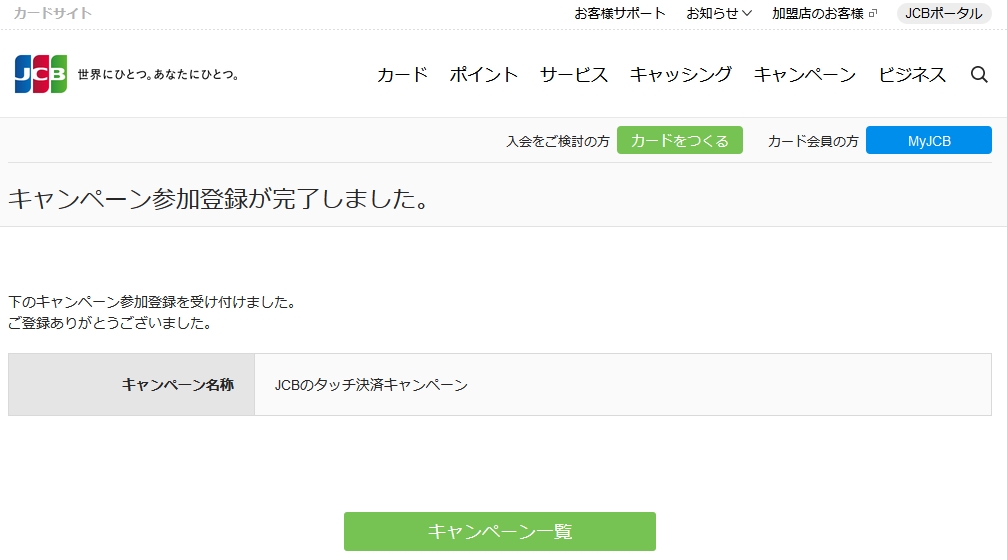The height and width of the screenshot is (560, 1007).
Task: Expand the お知らせ dropdown
Action: pos(719,13)
